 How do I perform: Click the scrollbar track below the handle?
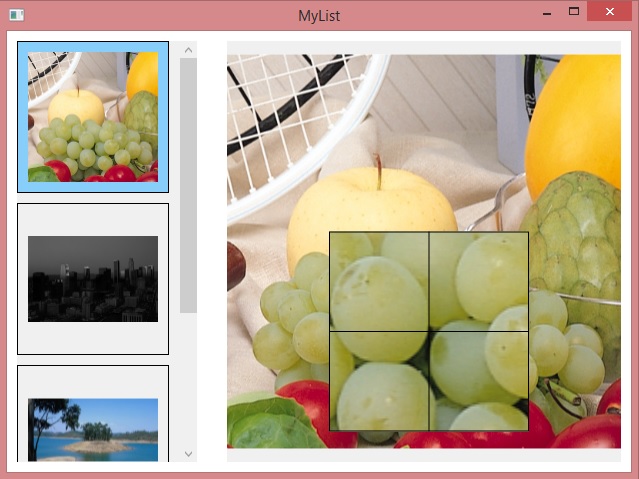coord(188,380)
